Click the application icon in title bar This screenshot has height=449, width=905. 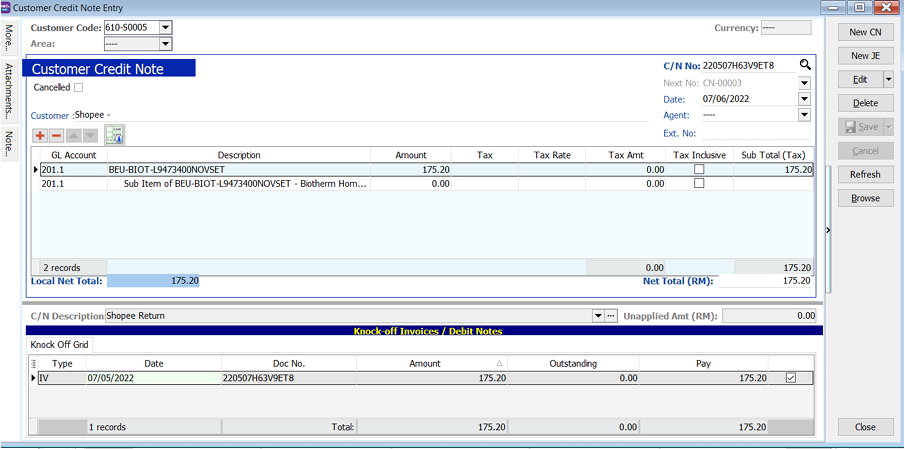pyautogui.click(x=8, y=8)
